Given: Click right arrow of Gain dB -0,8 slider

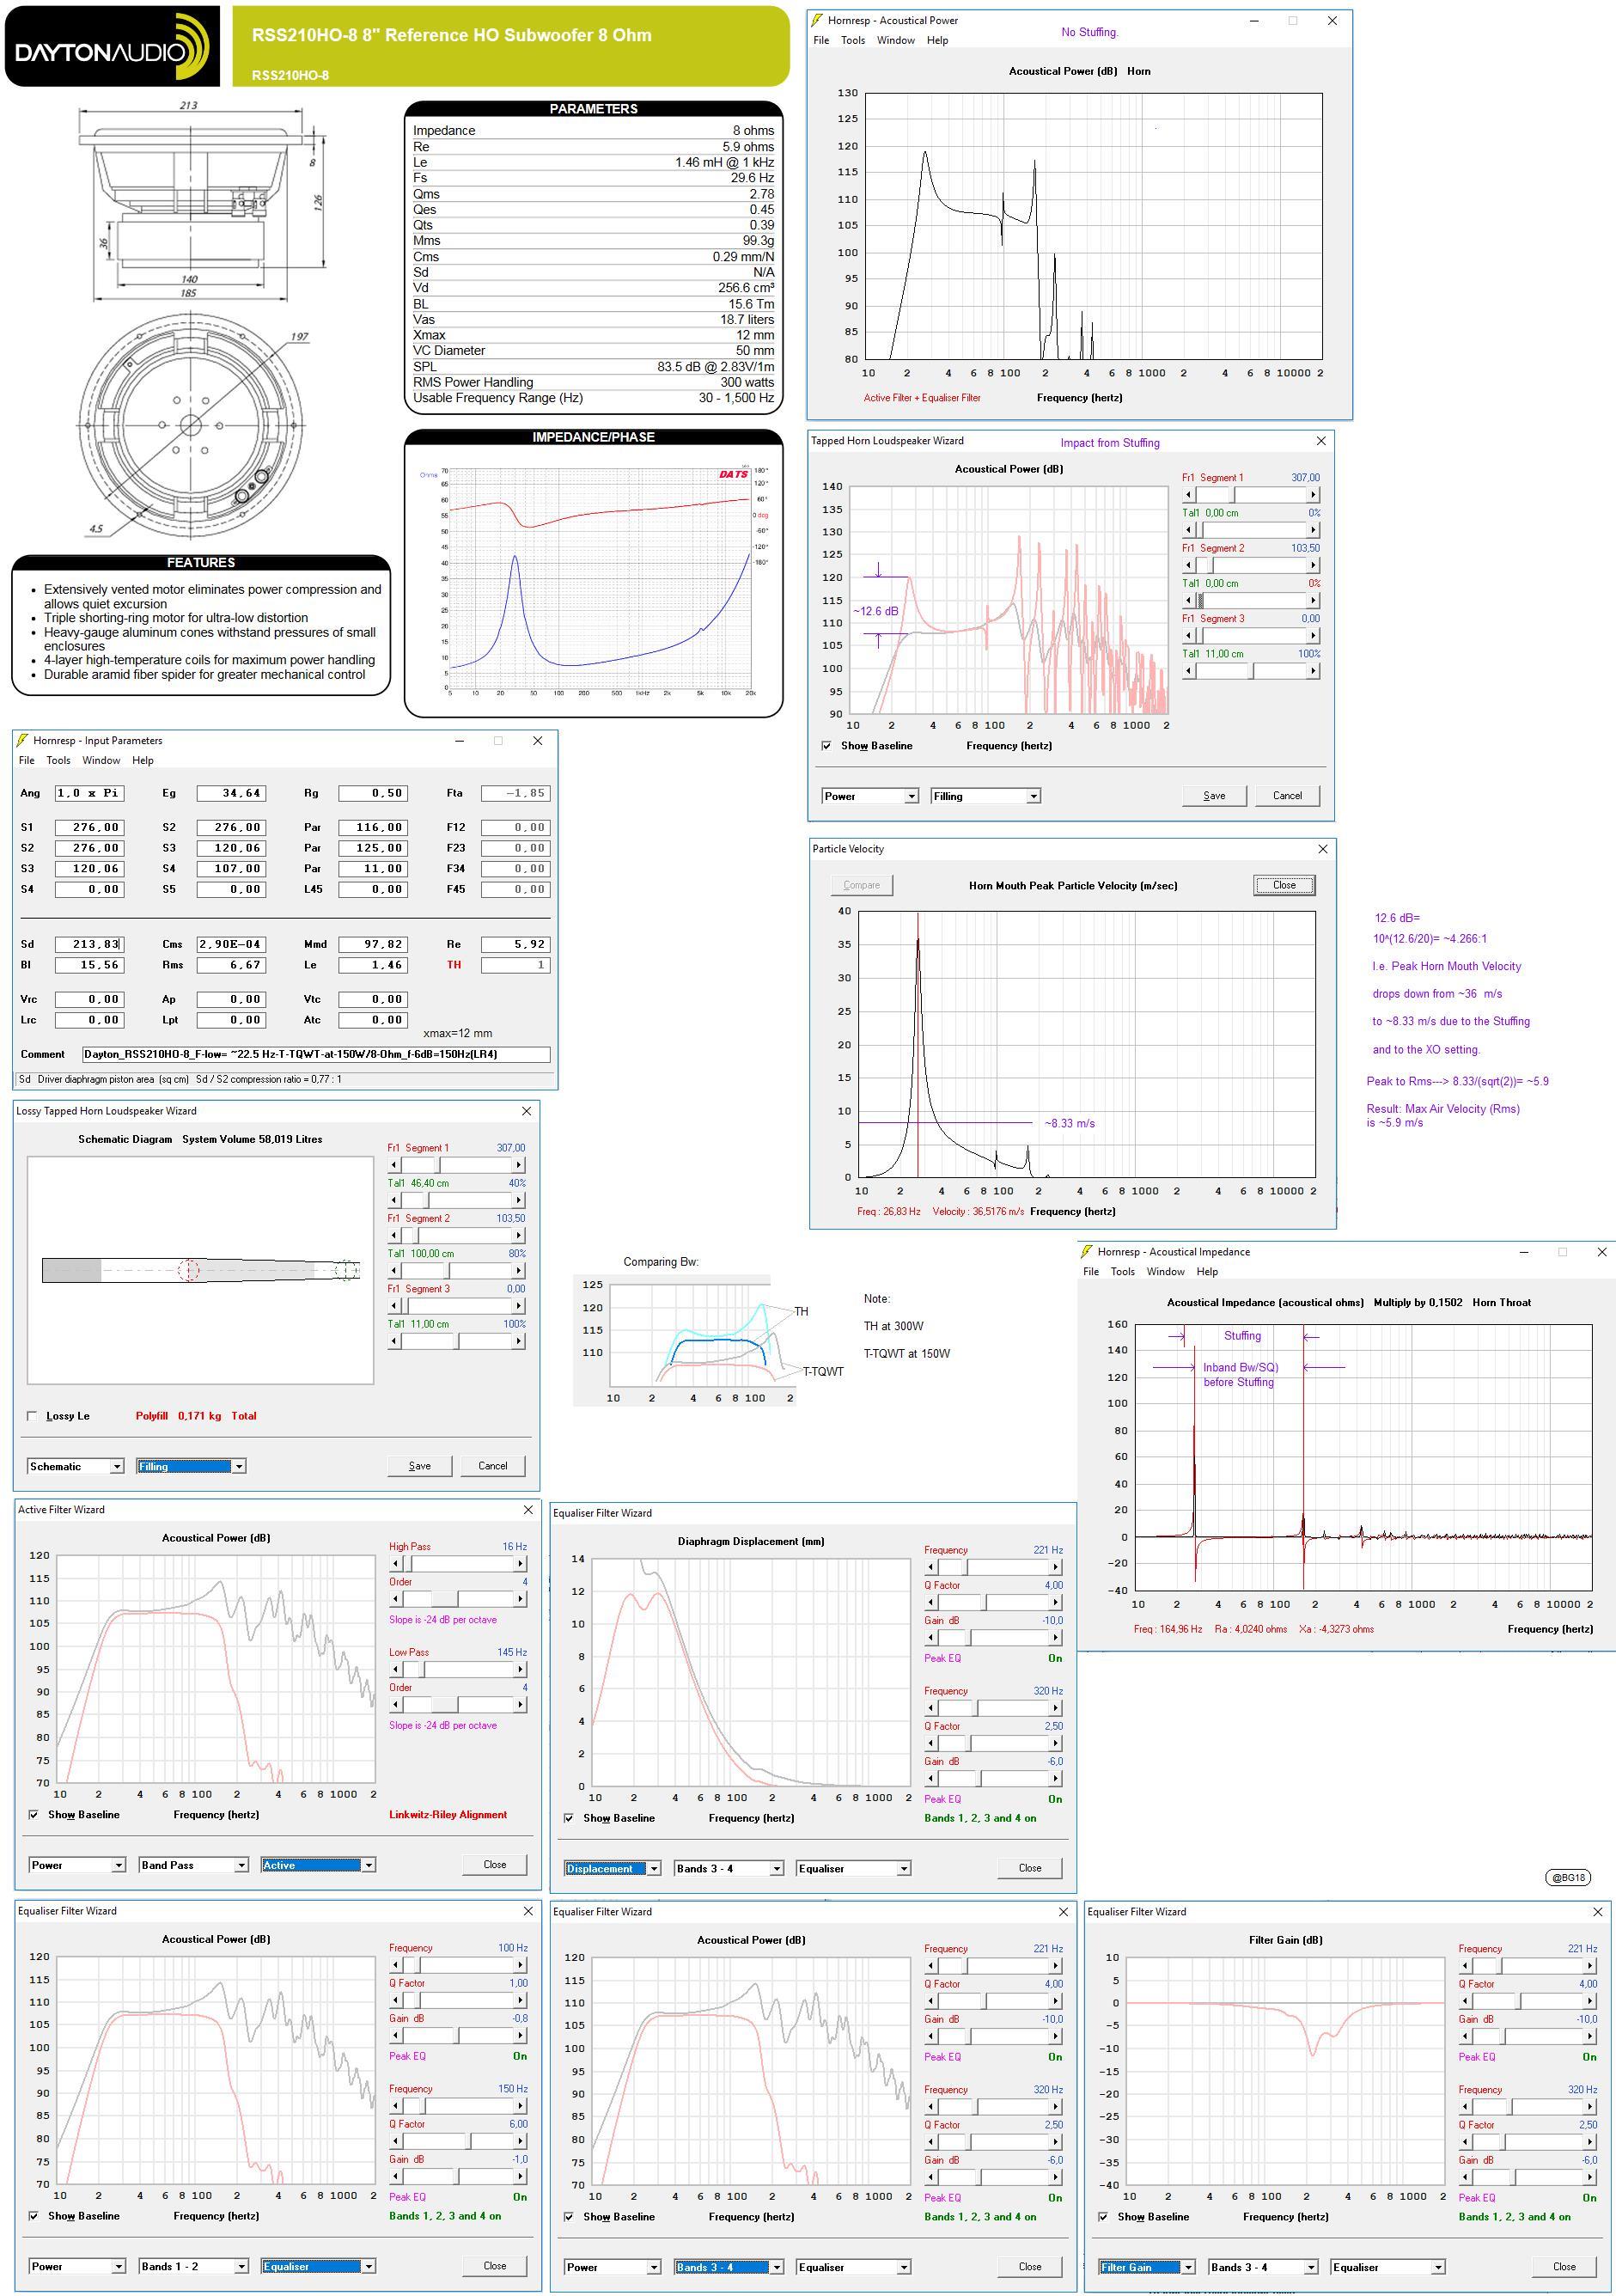Looking at the screenshot, I should (x=520, y=2035).
